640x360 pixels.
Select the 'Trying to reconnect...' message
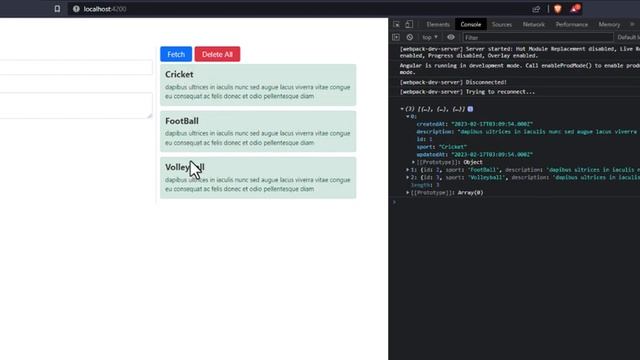click(467, 92)
